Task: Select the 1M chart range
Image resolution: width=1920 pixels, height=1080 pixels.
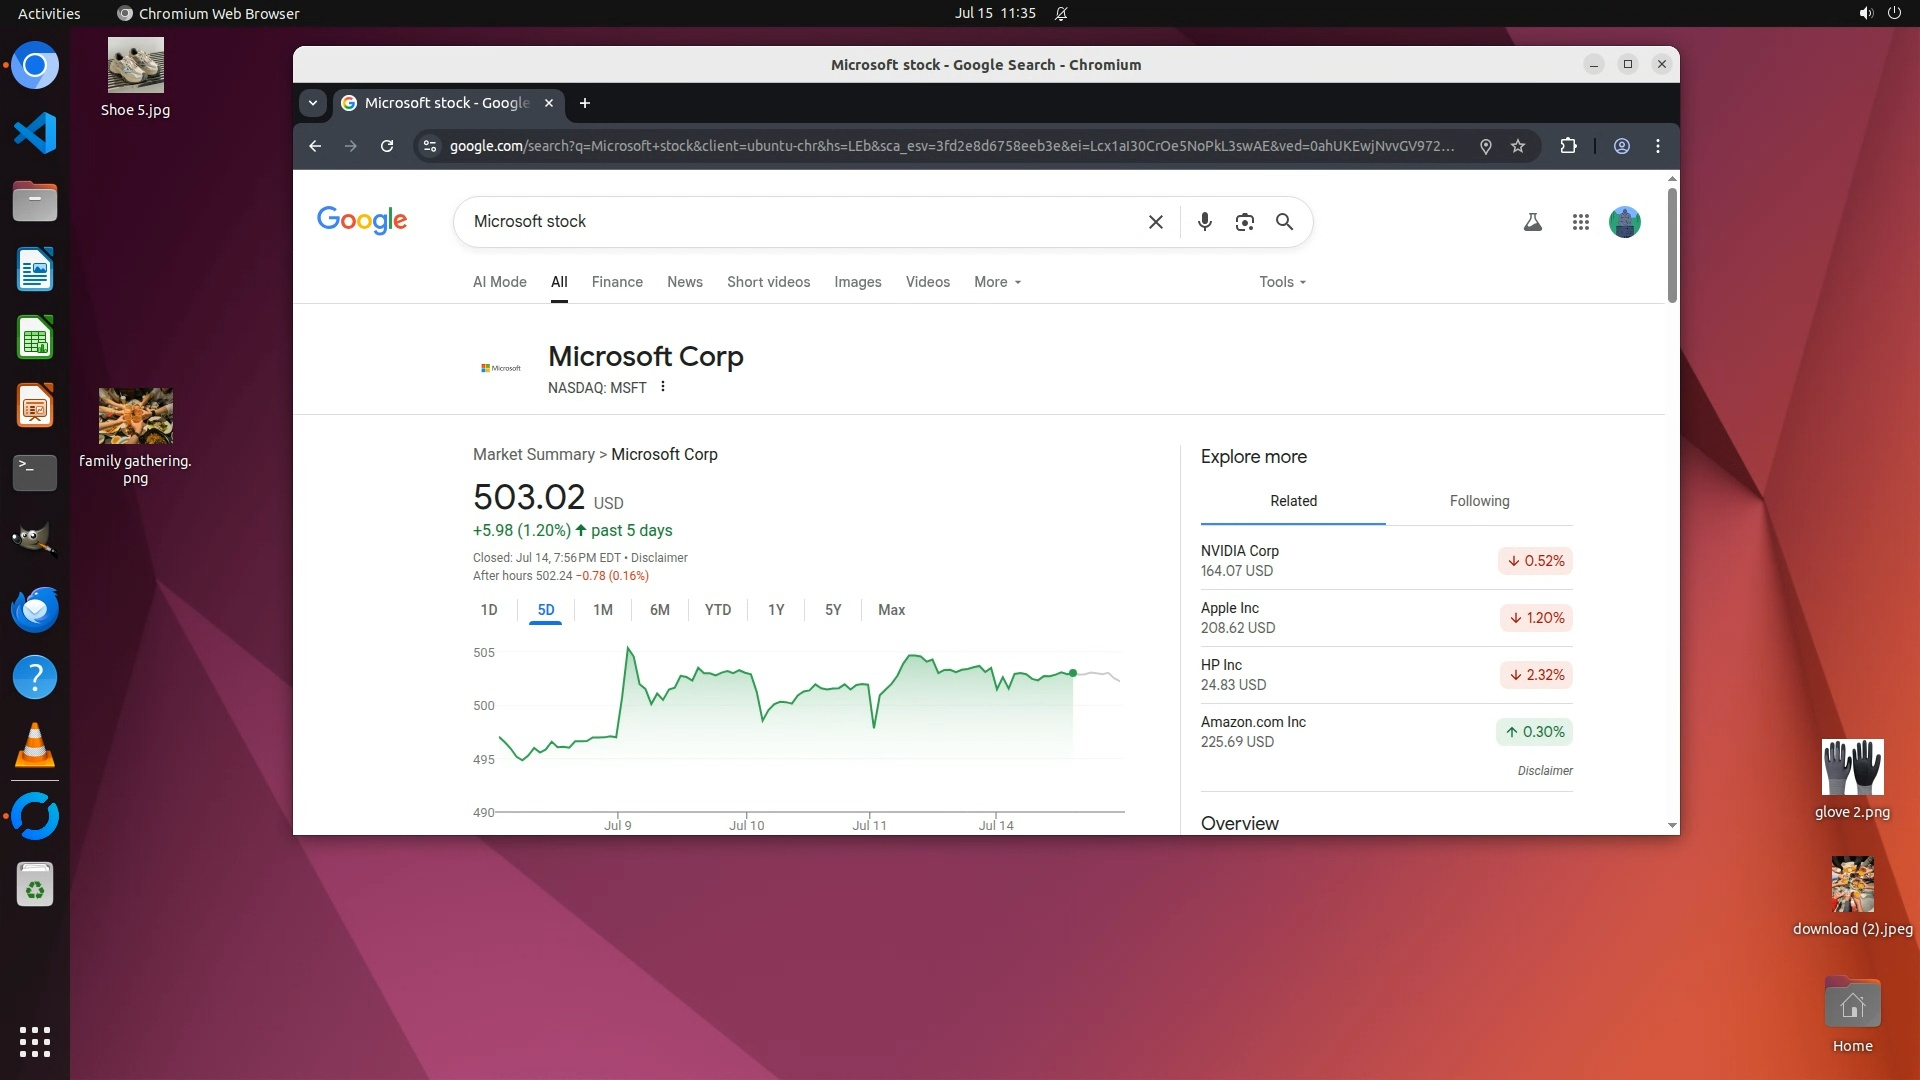Action: point(602,610)
